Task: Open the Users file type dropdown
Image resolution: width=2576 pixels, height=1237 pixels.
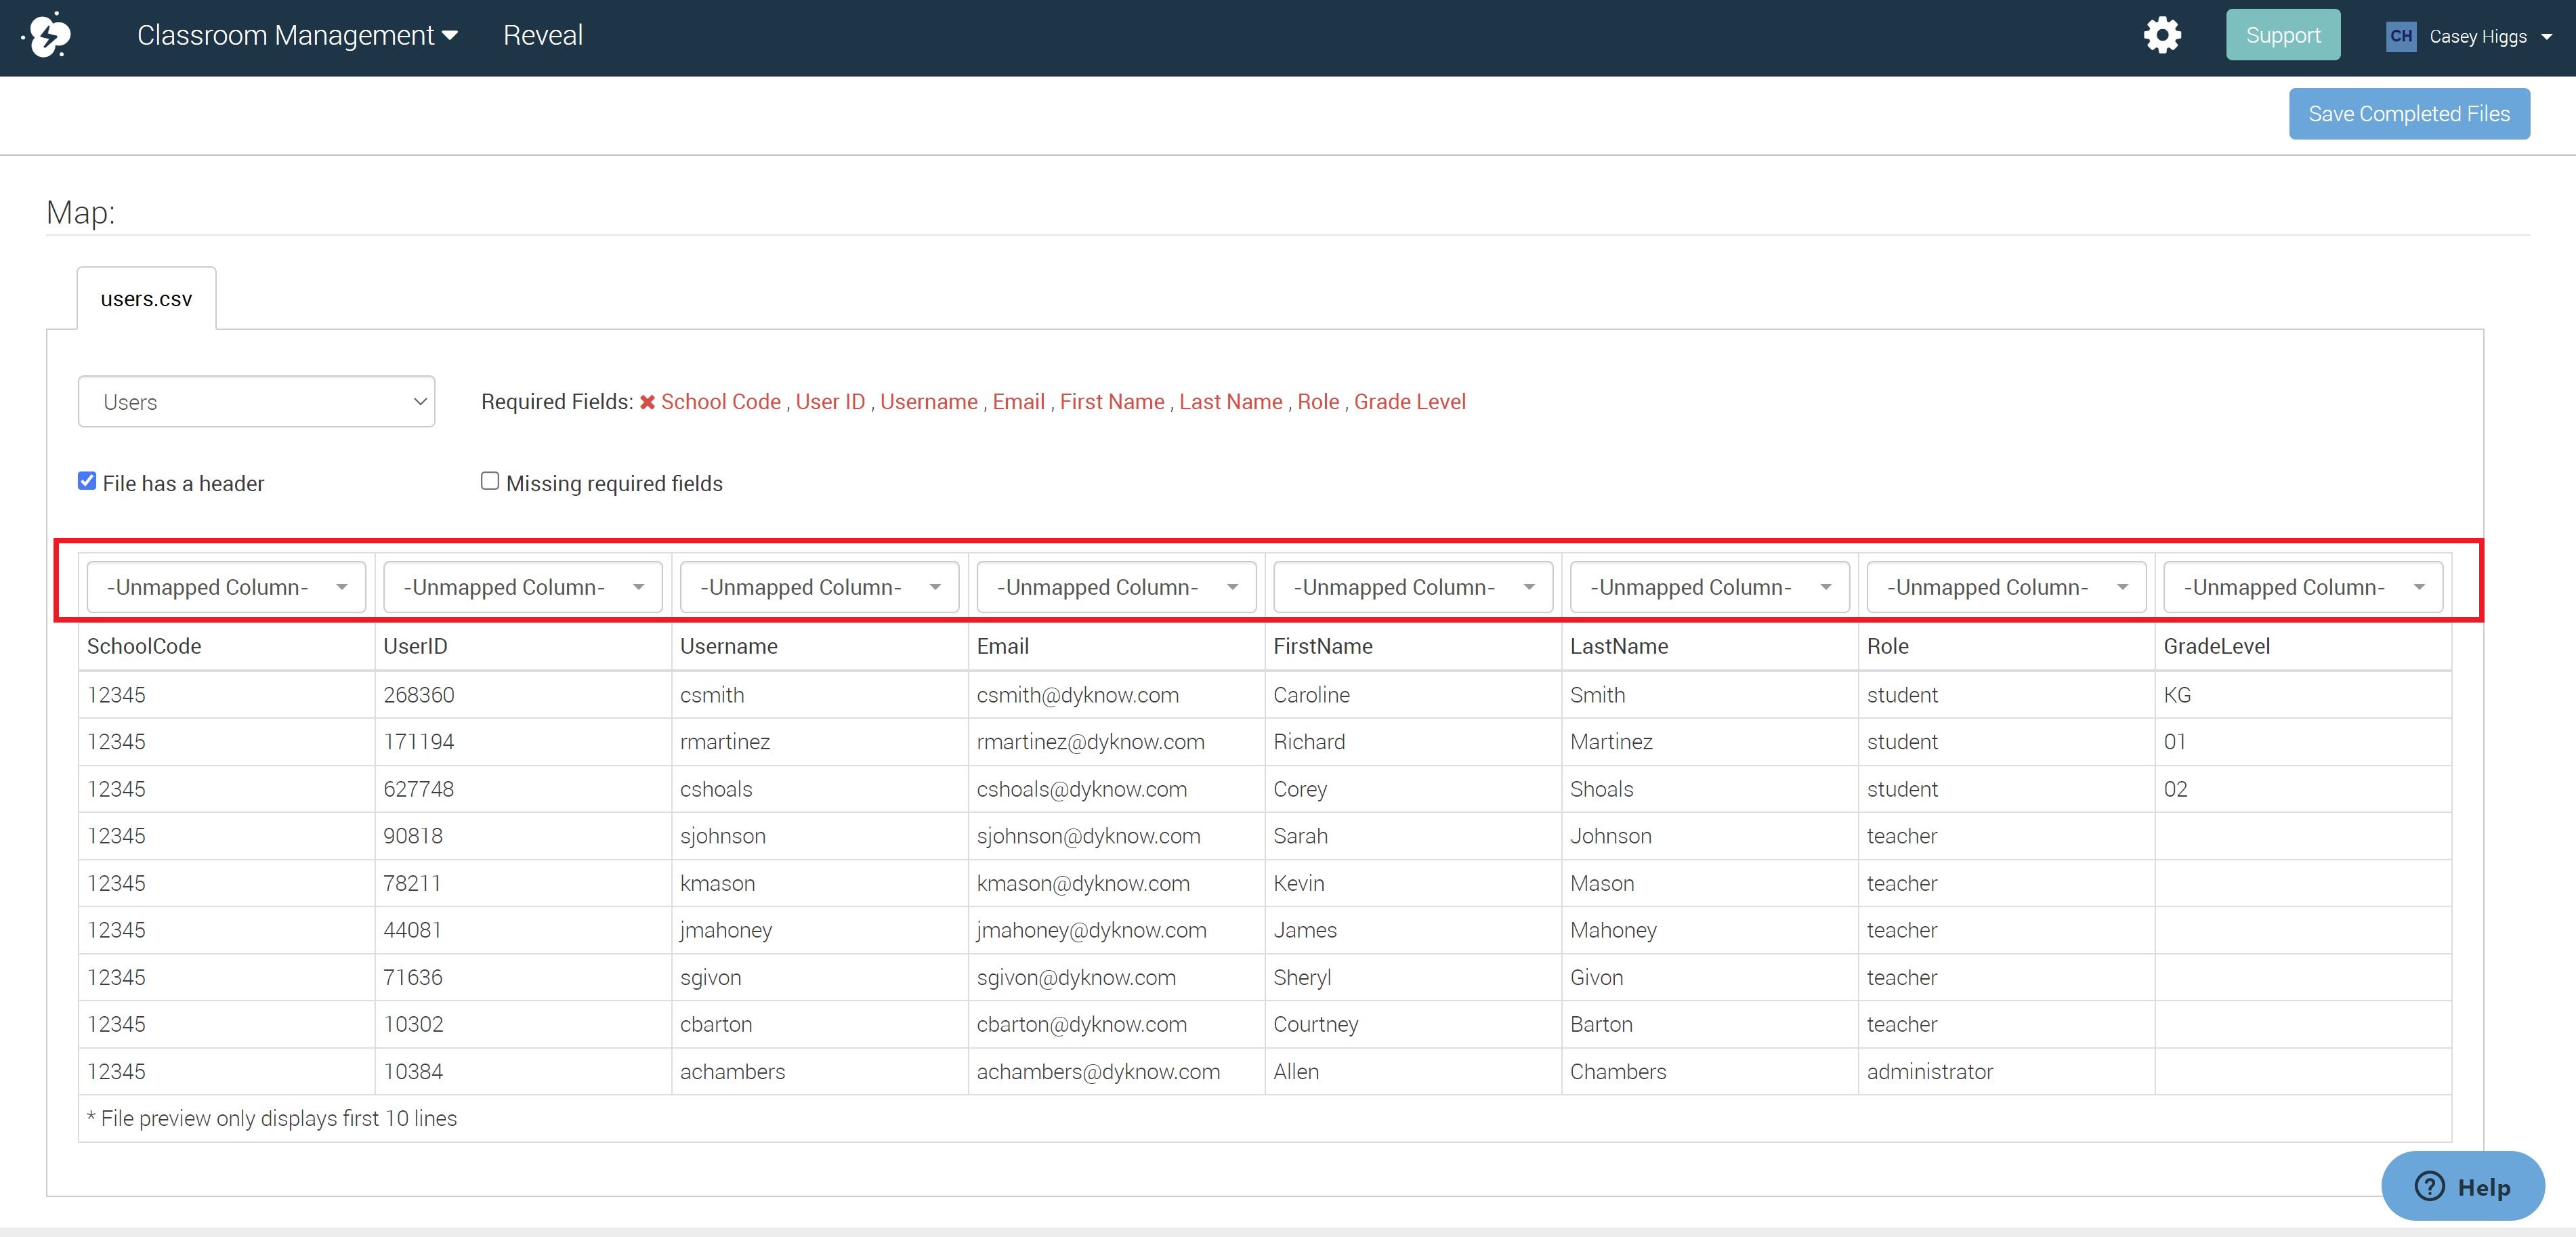Action: pyautogui.click(x=256, y=401)
